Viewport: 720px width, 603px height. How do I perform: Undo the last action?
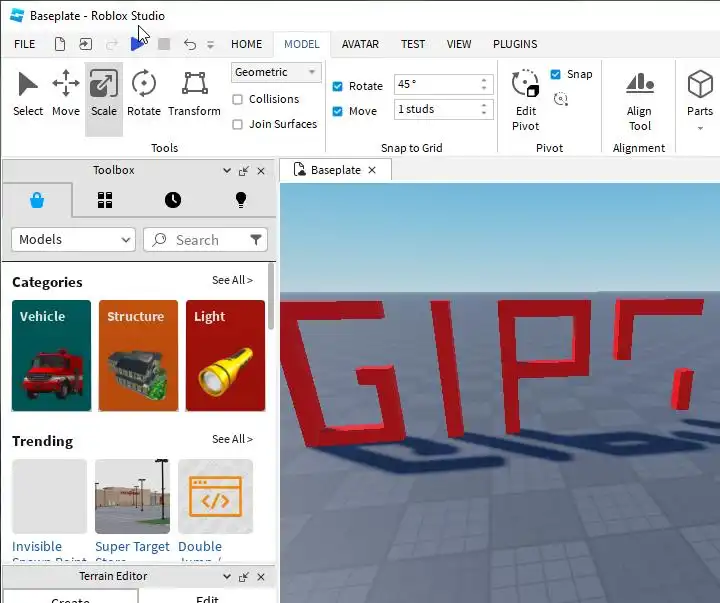[190, 44]
